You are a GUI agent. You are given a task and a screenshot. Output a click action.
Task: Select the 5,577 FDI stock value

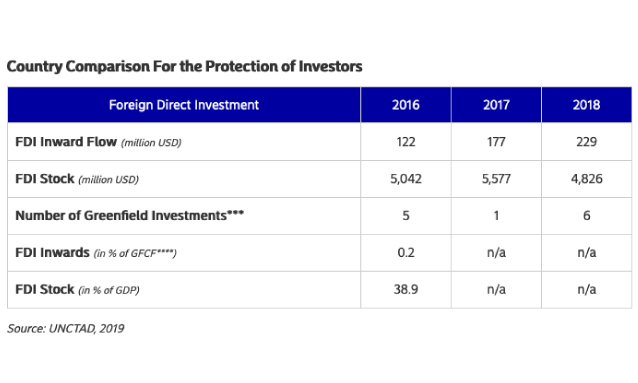click(496, 179)
